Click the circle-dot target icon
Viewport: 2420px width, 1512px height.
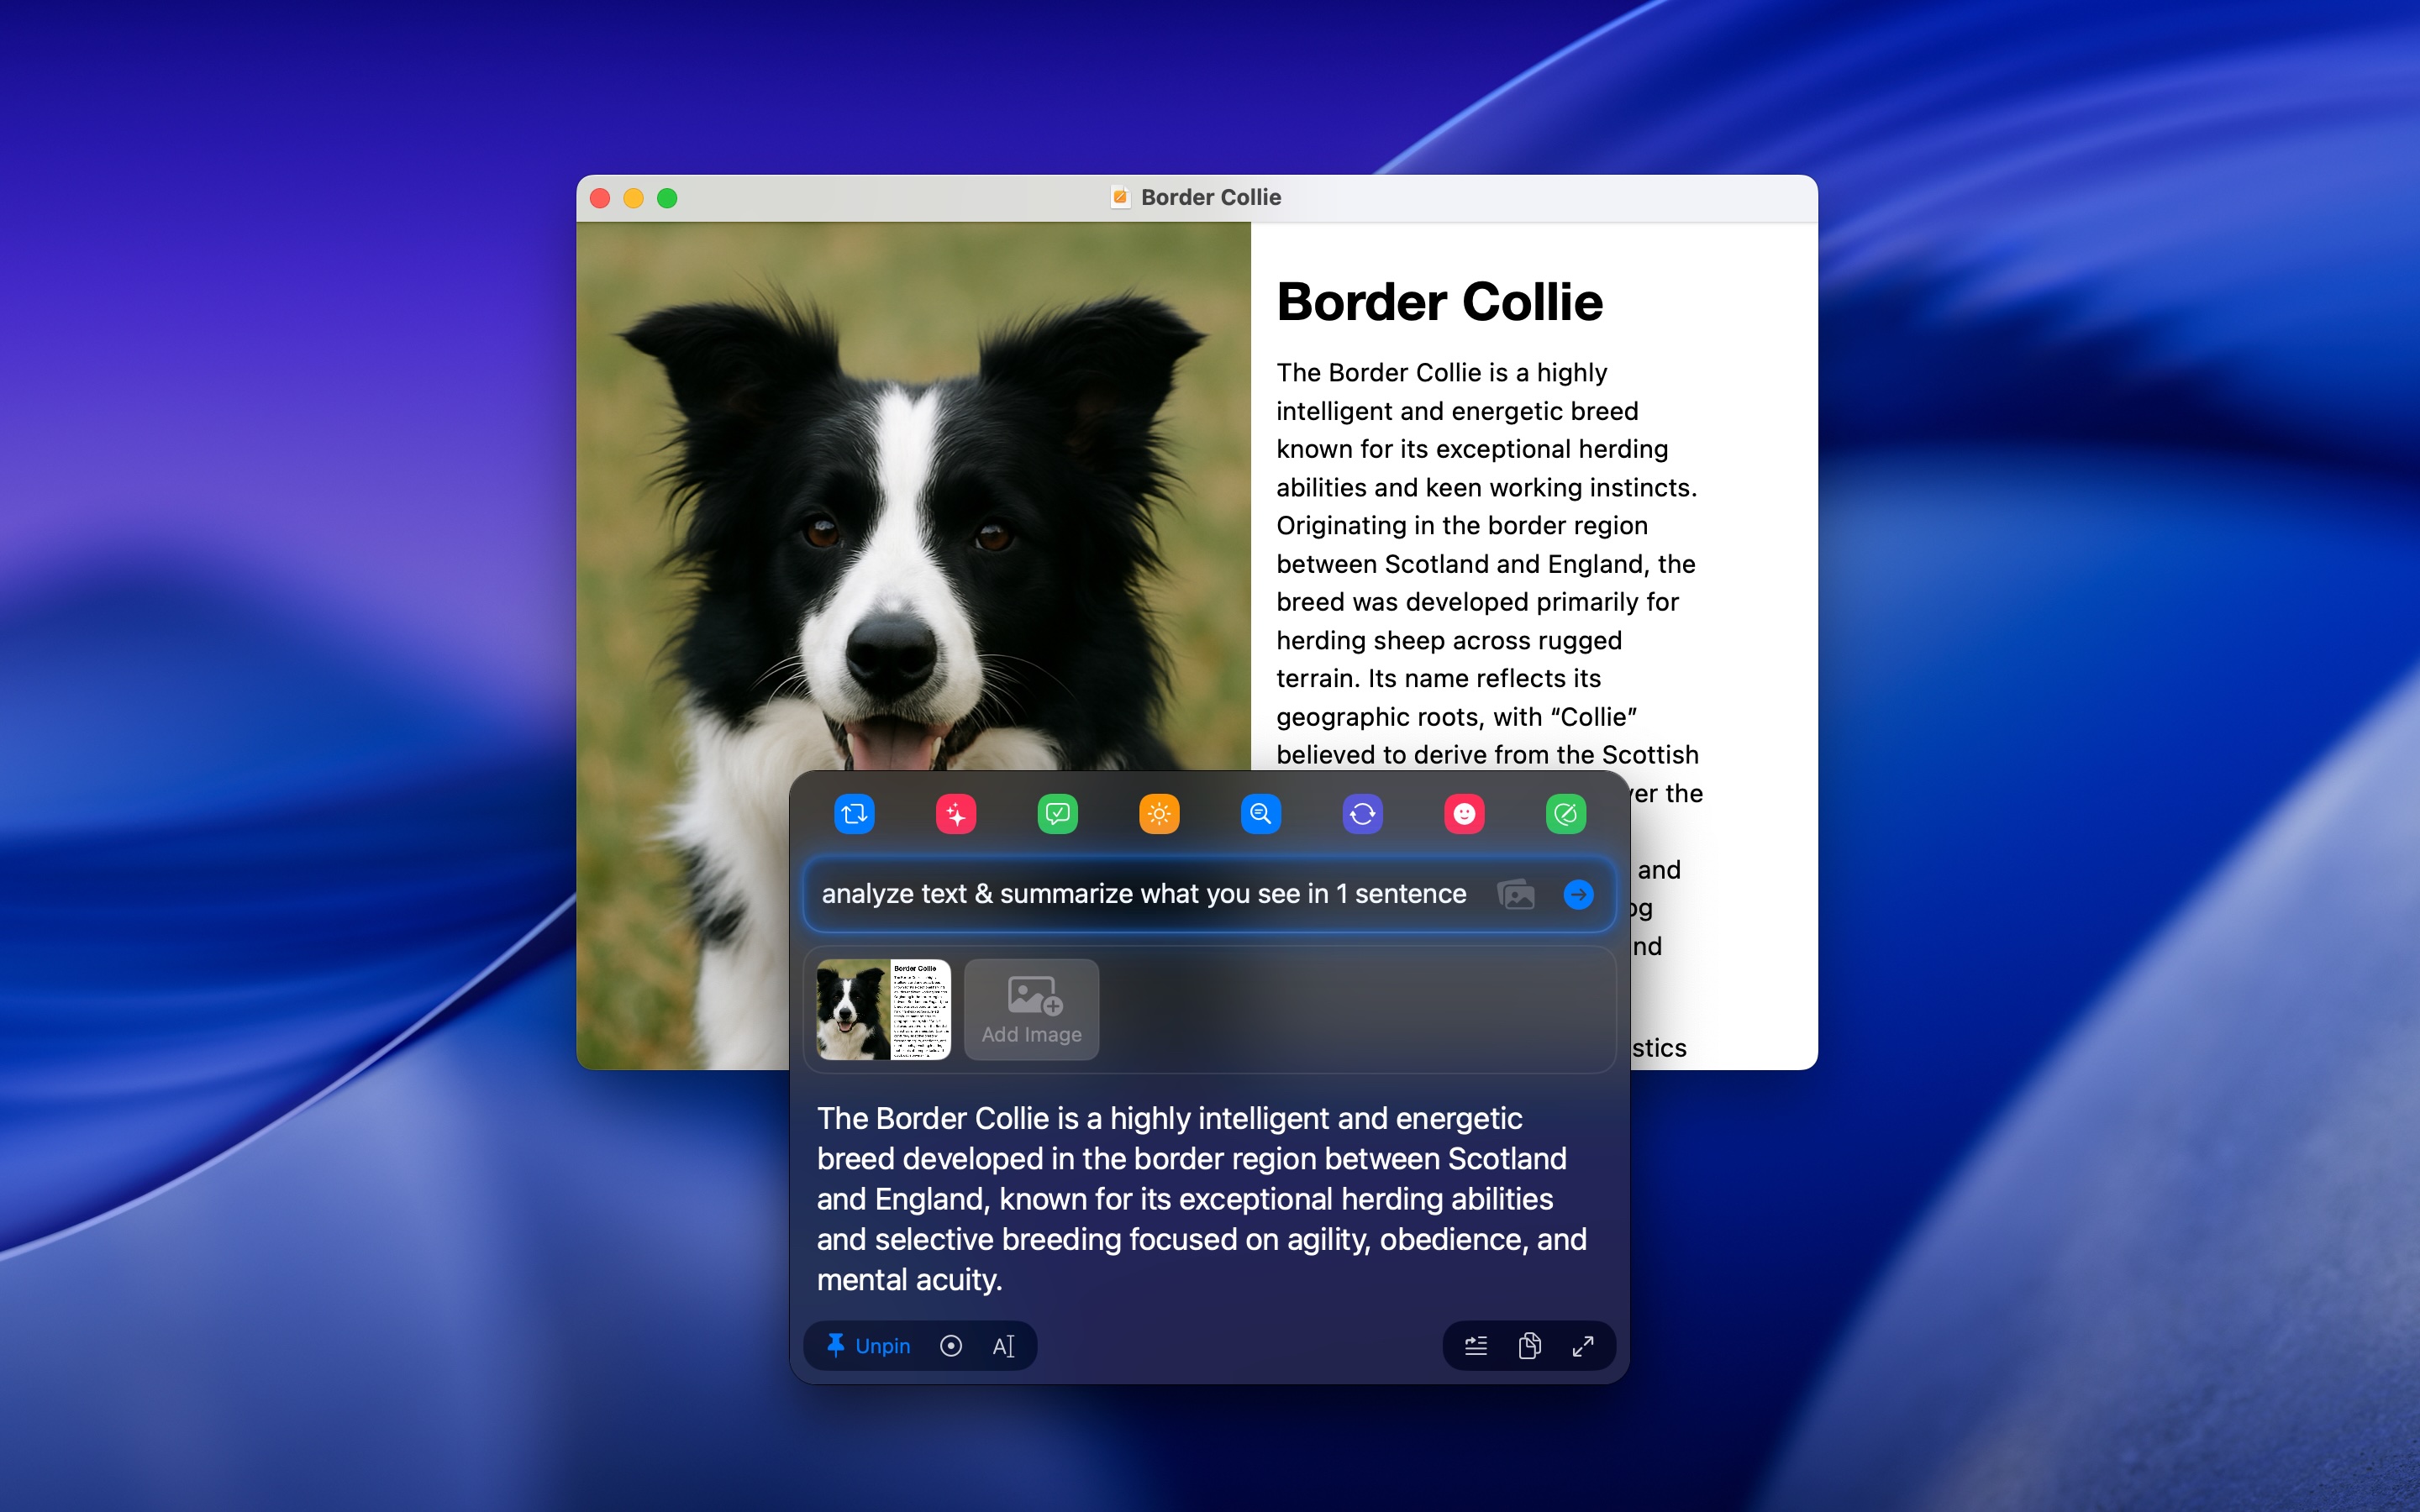tap(951, 1346)
